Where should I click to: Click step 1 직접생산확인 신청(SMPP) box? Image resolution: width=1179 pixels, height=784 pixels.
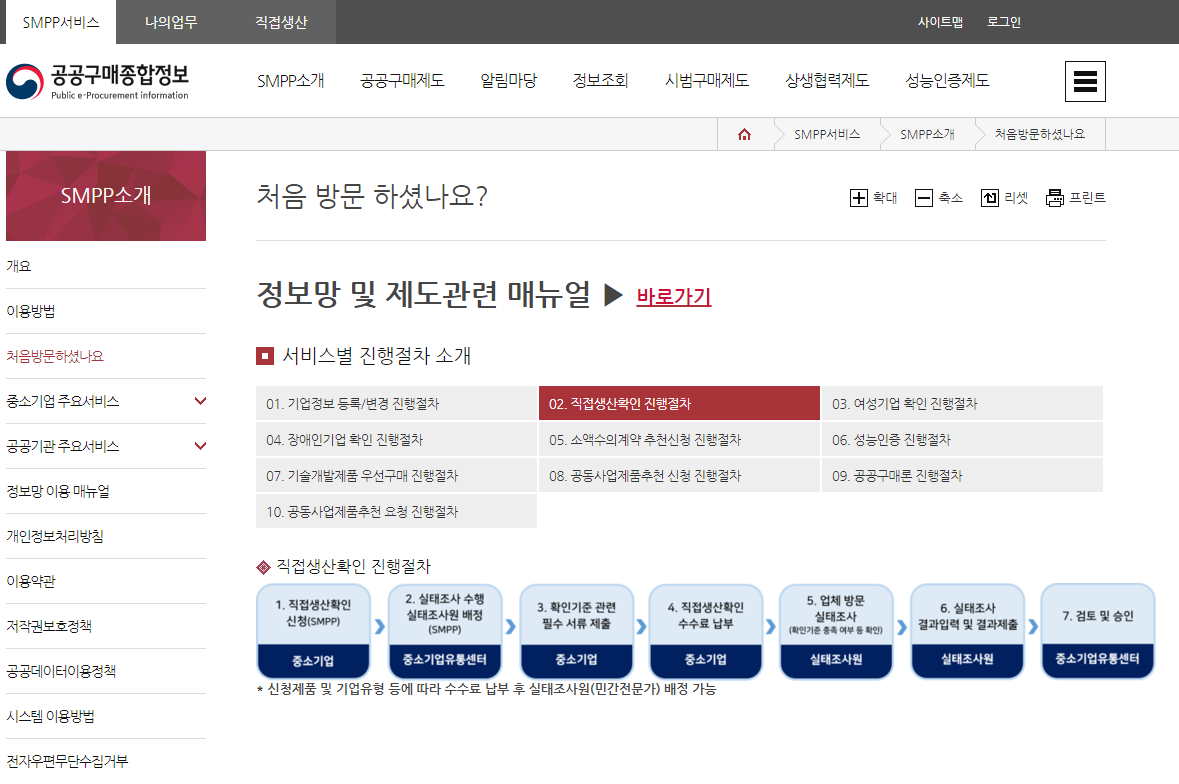pos(314,631)
